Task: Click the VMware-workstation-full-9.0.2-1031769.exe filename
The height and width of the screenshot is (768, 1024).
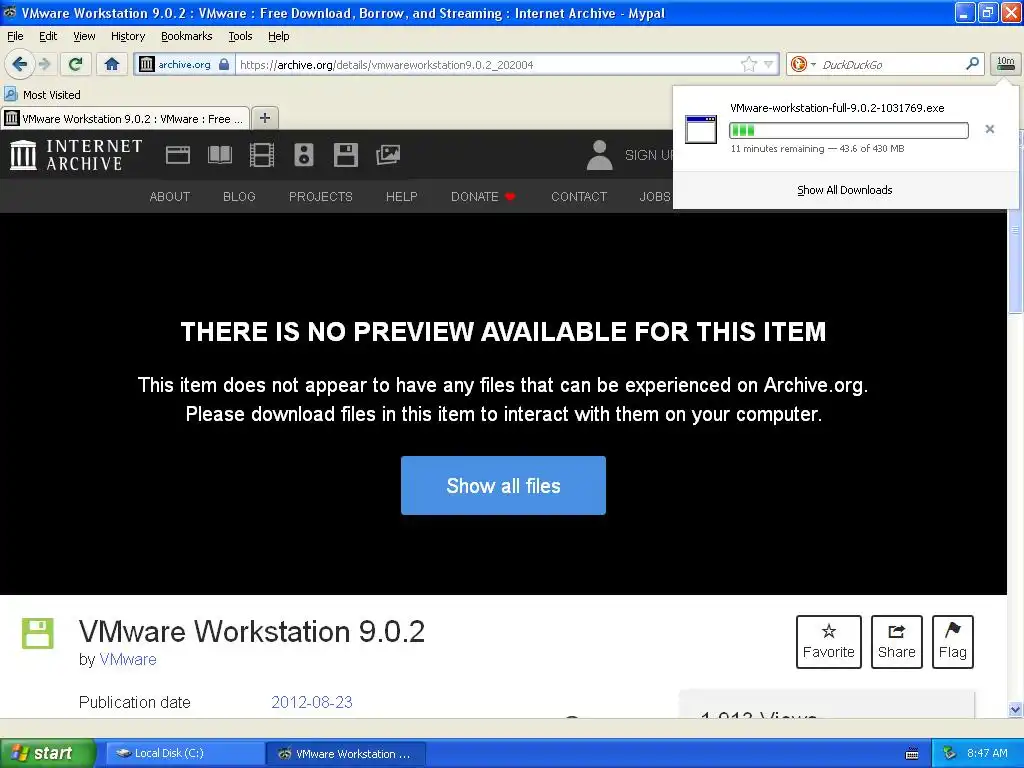Action: pyautogui.click(x=837, y=108)
